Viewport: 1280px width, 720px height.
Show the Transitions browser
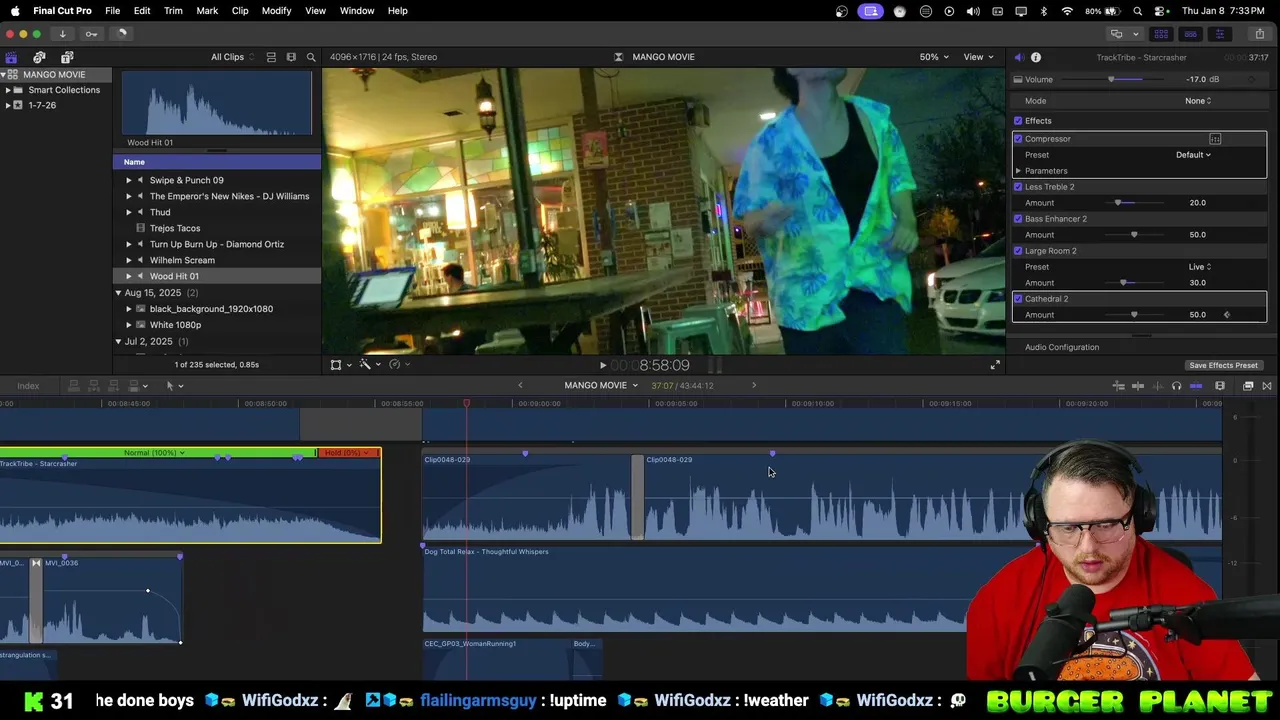click(x=1267, y=386)
